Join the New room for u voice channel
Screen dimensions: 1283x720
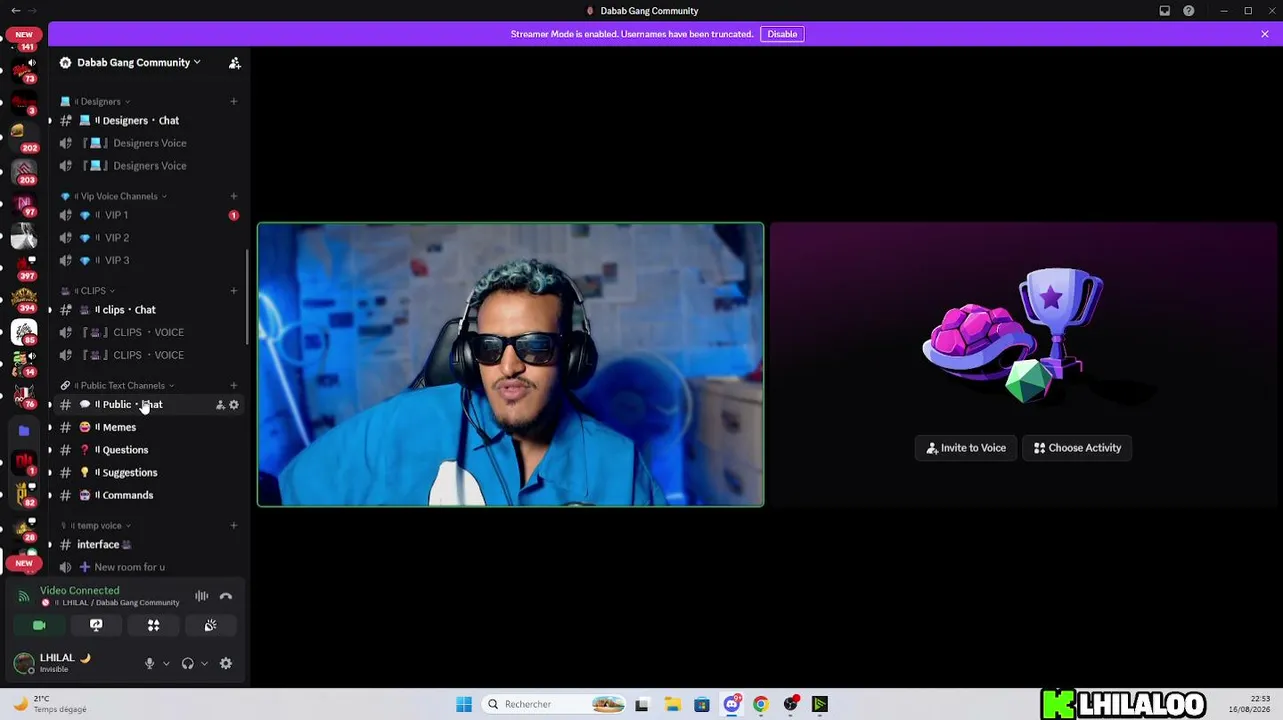tap(149, 567)
